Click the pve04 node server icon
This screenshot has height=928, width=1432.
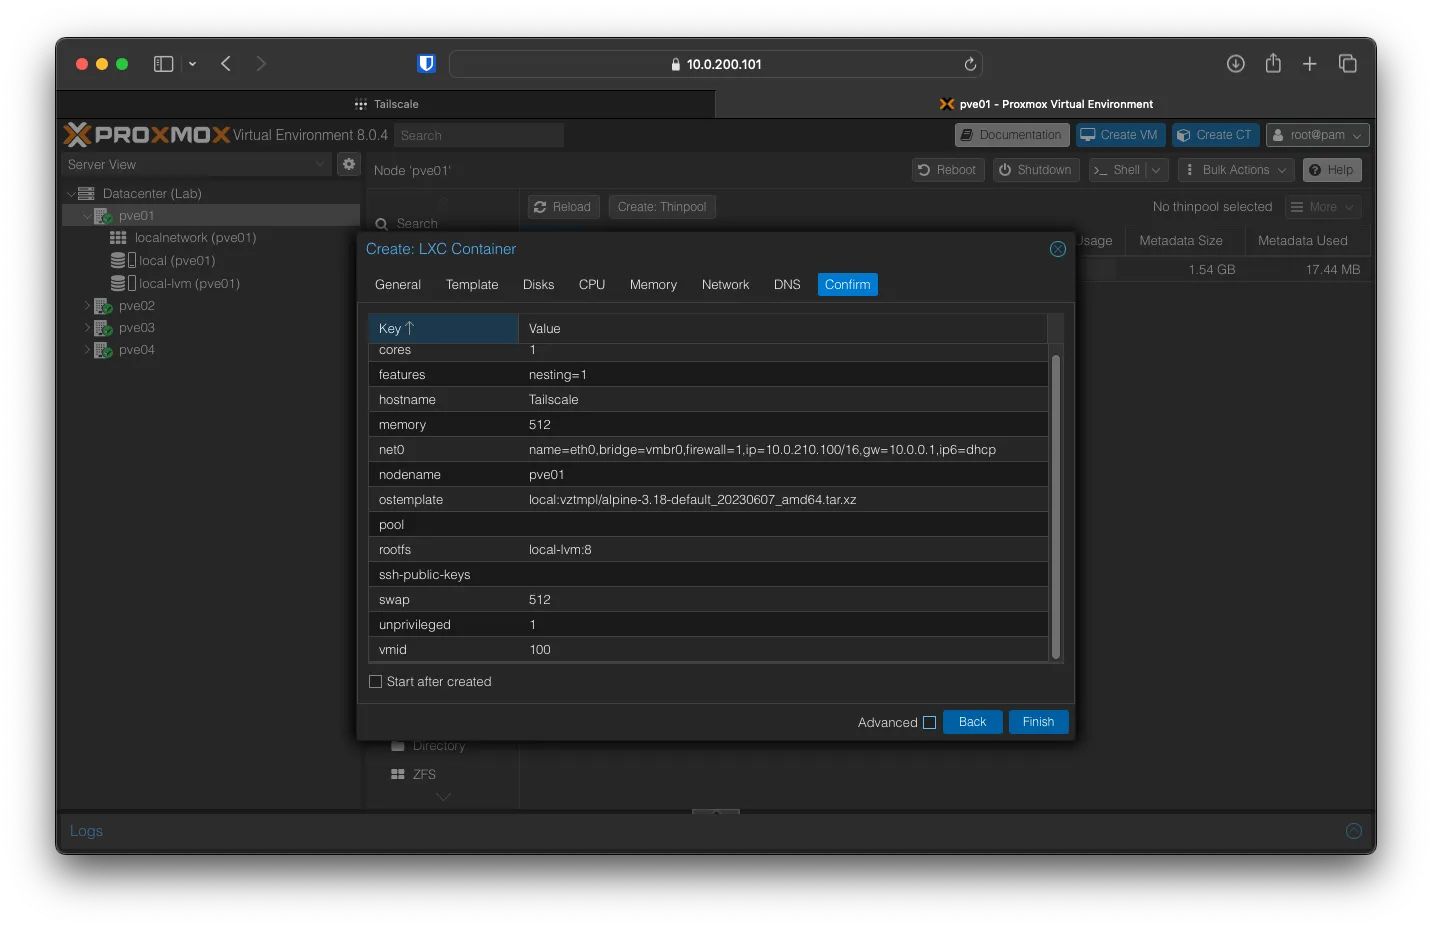[103, 350]
